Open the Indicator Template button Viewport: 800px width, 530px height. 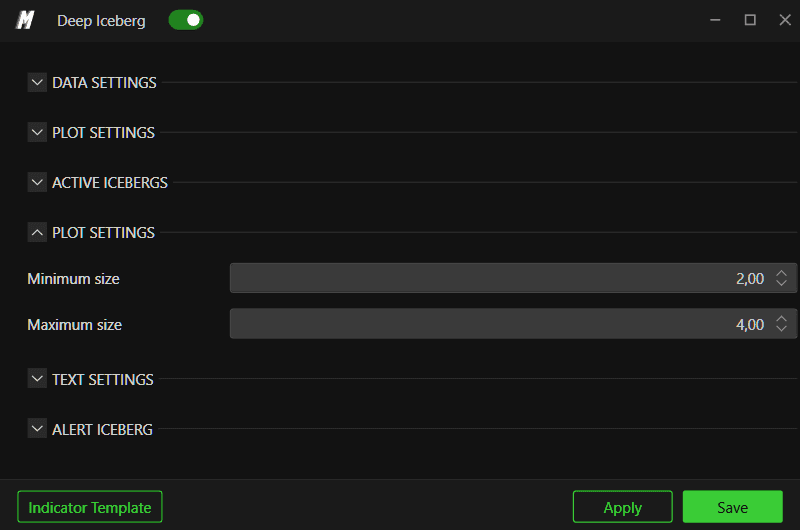90,507
